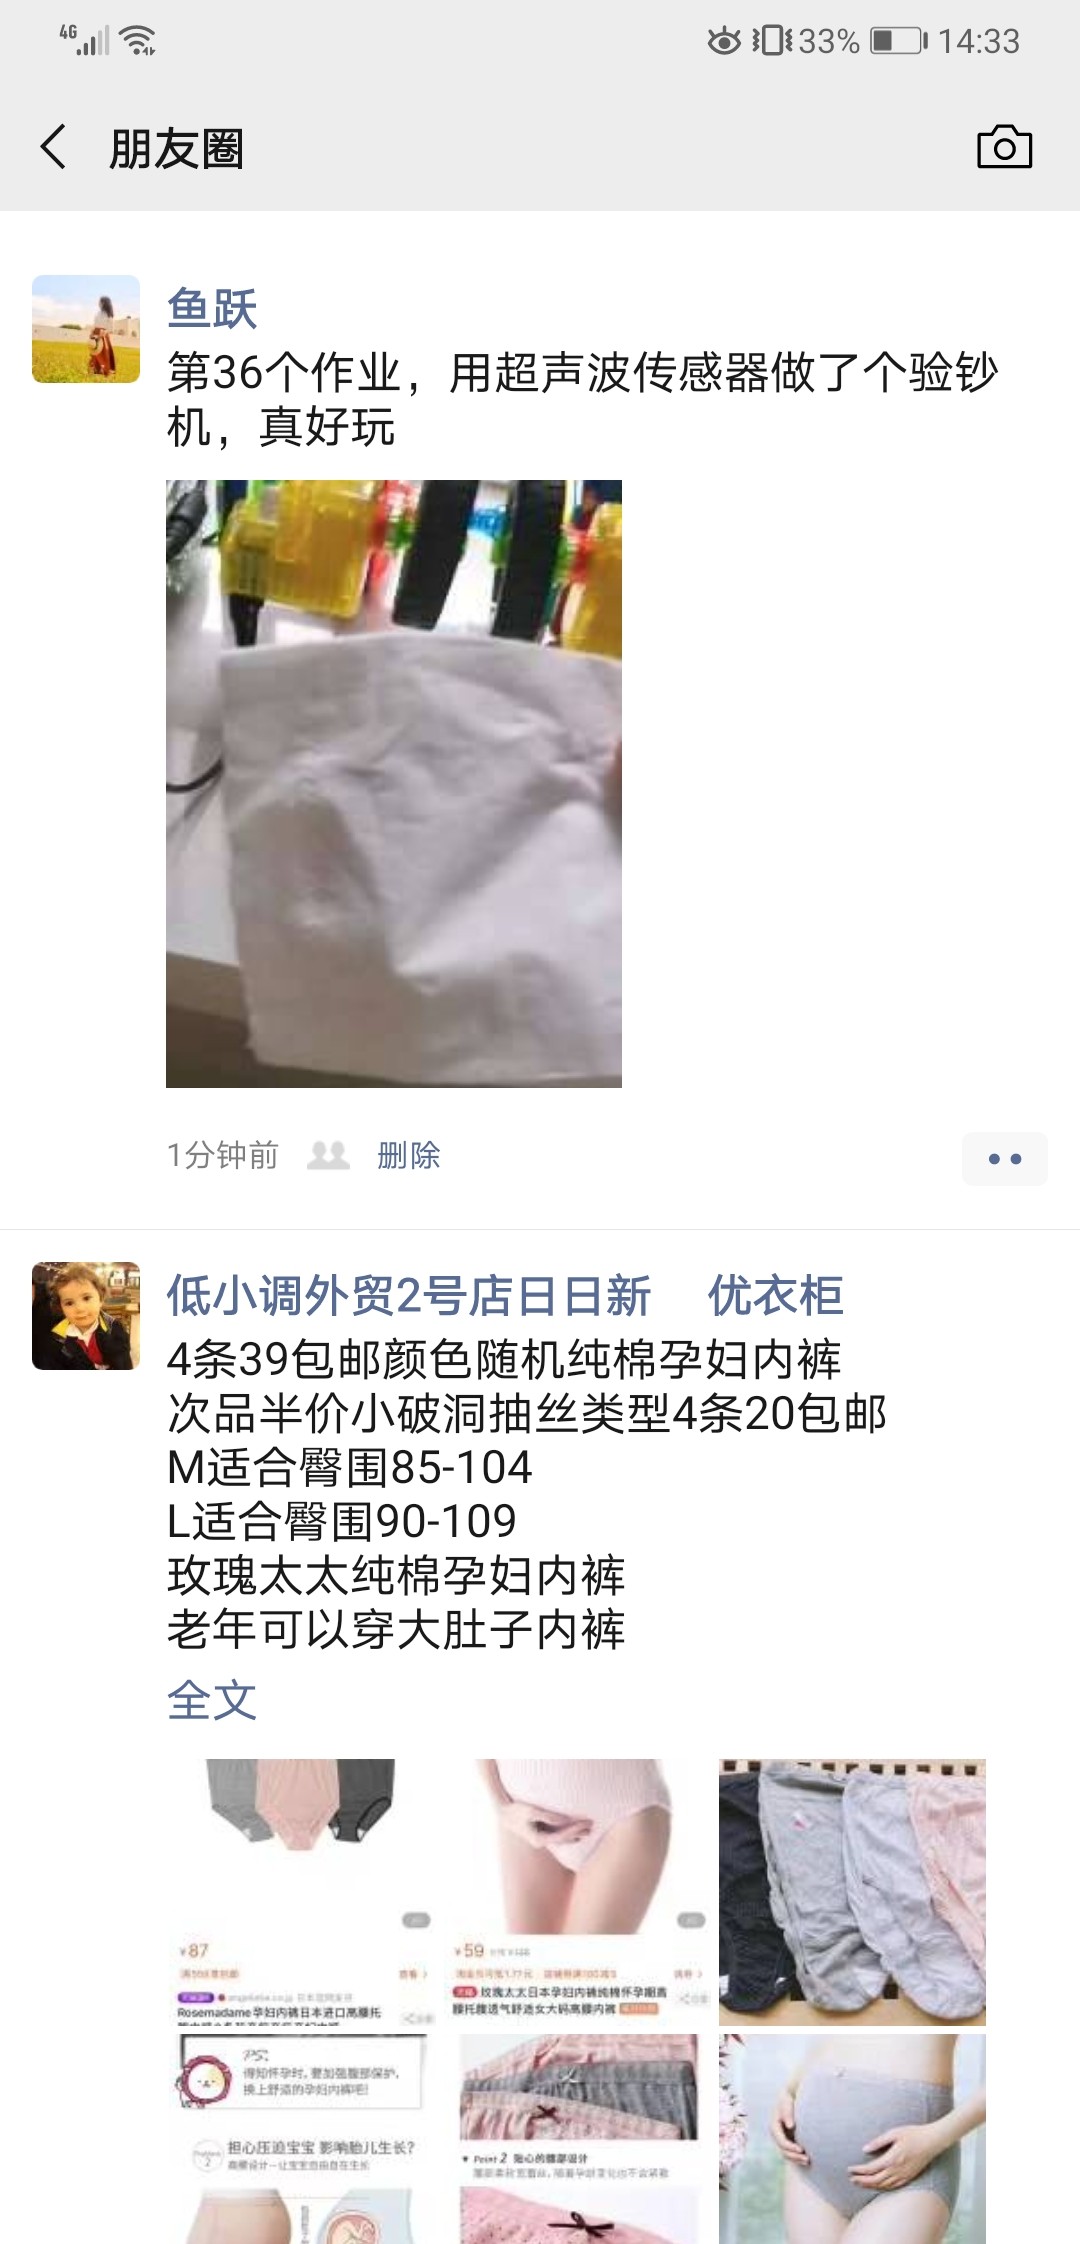This screenshot has height=2244, width=1080.
Task: View the banknote detector photo
Action: (394, 784)
